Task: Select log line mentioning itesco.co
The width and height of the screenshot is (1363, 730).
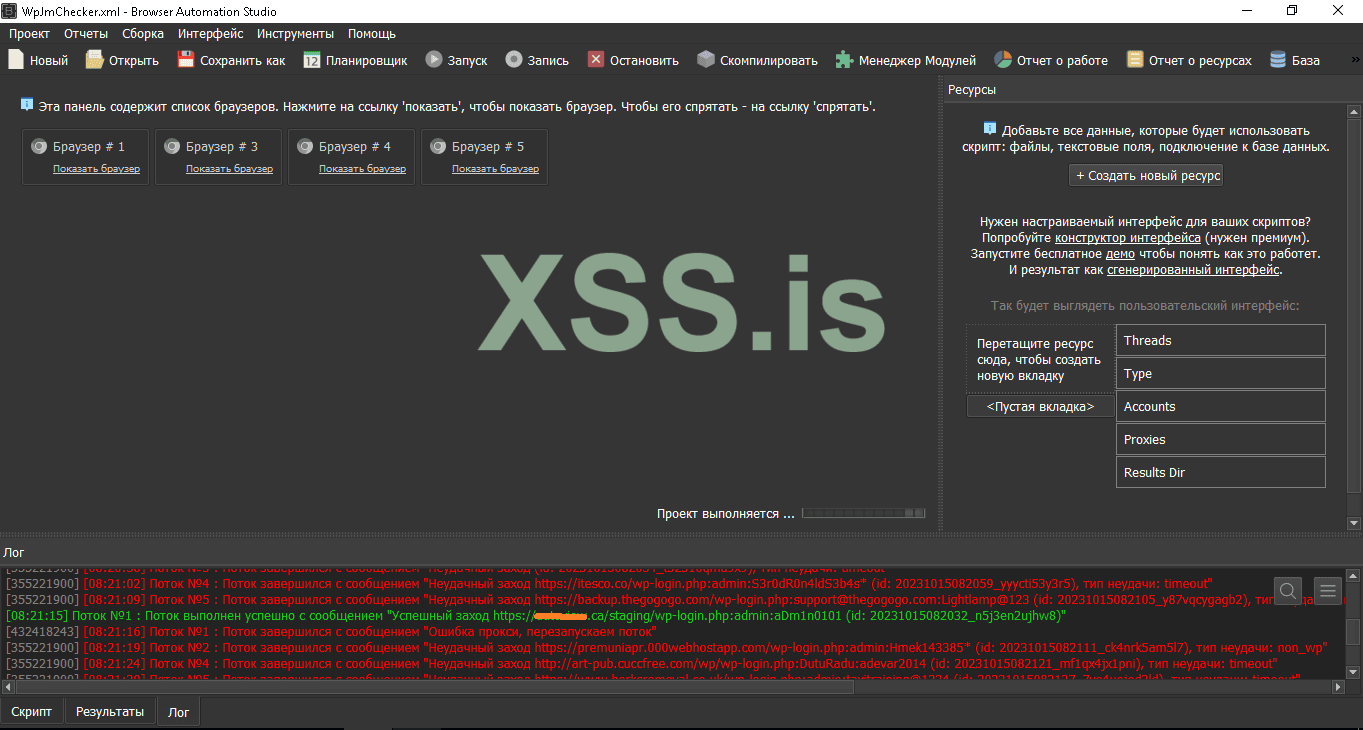Action: coord(609,583)
